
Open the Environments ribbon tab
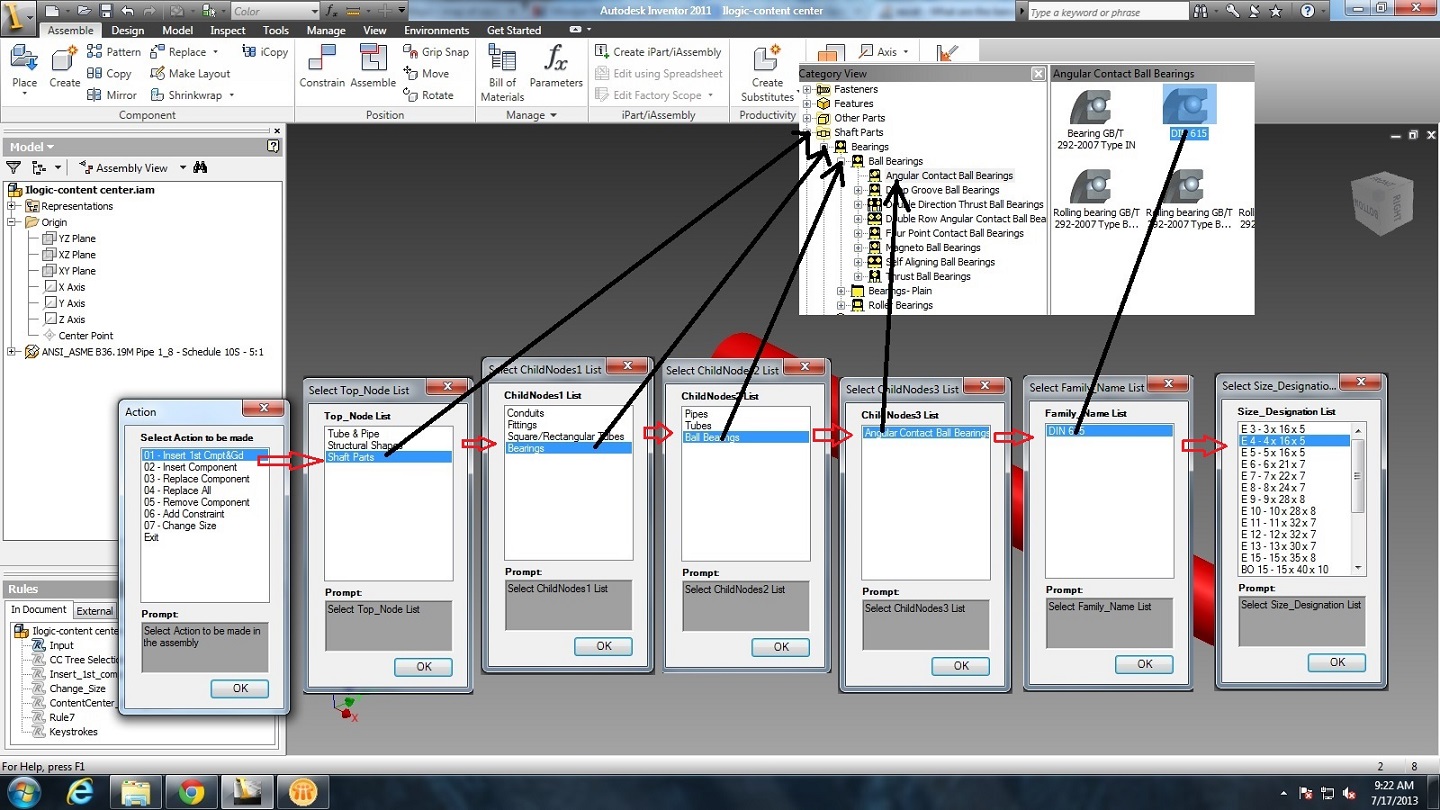(x=437, y=30)
